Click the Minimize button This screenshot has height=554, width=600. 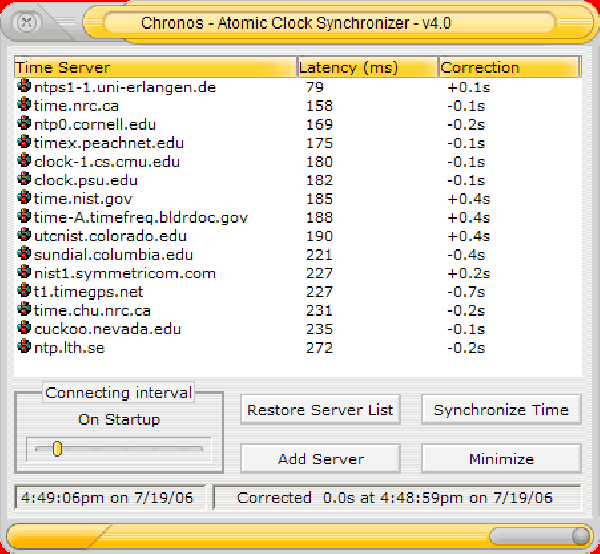click(x=501, y=459)
